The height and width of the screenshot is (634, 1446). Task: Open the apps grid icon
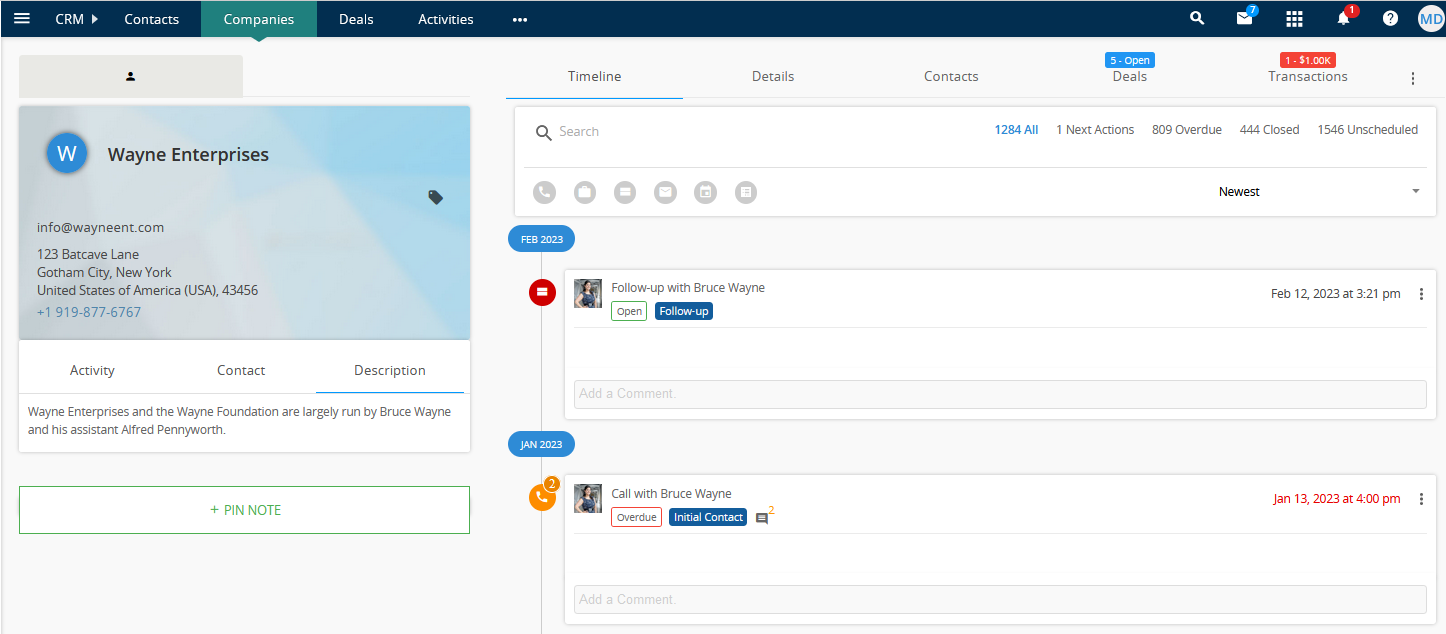coord(1294,19)
